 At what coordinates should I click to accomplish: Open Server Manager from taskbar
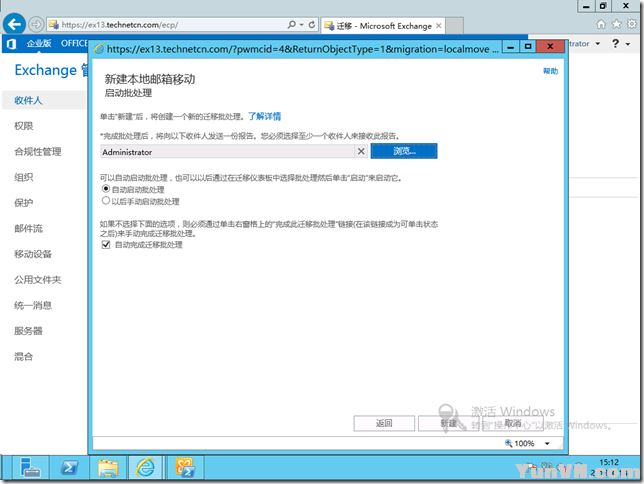tap(30, 468)
